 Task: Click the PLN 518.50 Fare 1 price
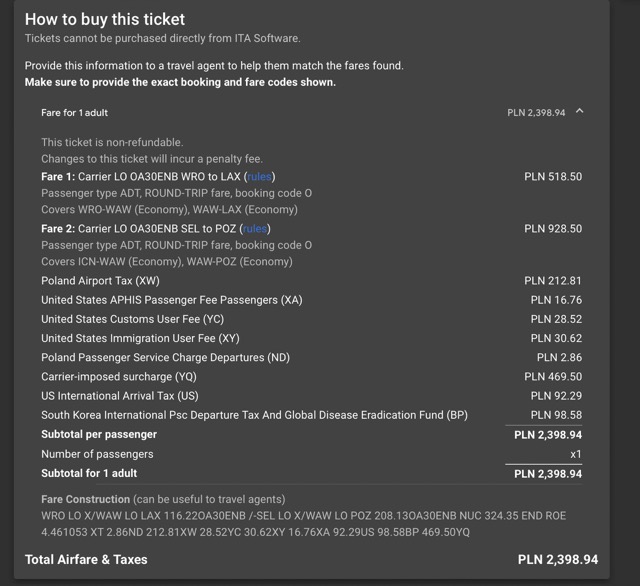tap(553, 177)
